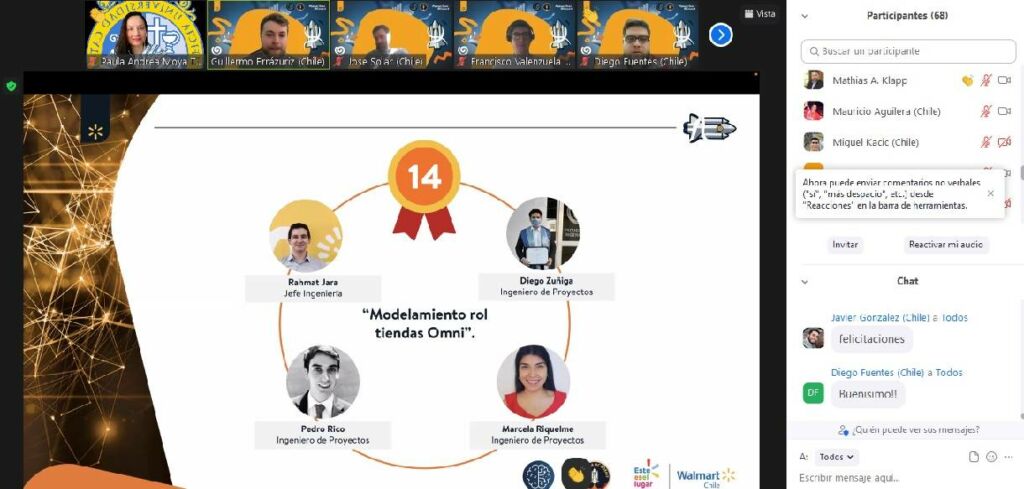Select Paula Andrea Moya video thumbnail
Image resolution: width=1024 pixels, height=489 pixels.
pyautogui.click(x=146, y=34)
